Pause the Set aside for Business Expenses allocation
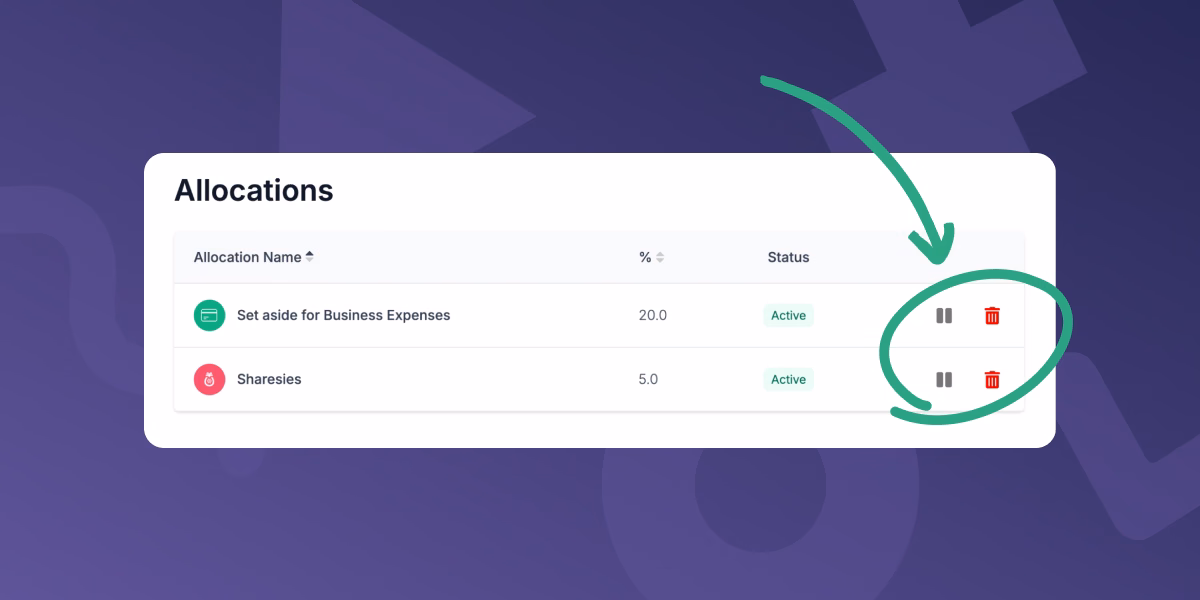The height and width of the screenshot is (600, 1200). 943,316
